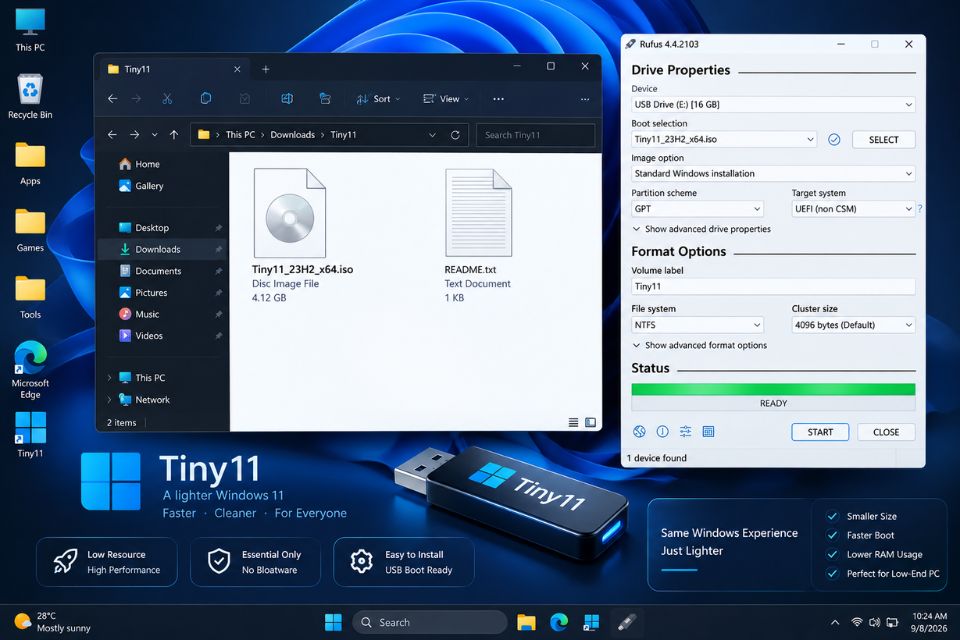The height and width of the screenshot is (640, 960).
Task: Click Copy icon in Explorer toolbar
Action: (x=206, y=99)
